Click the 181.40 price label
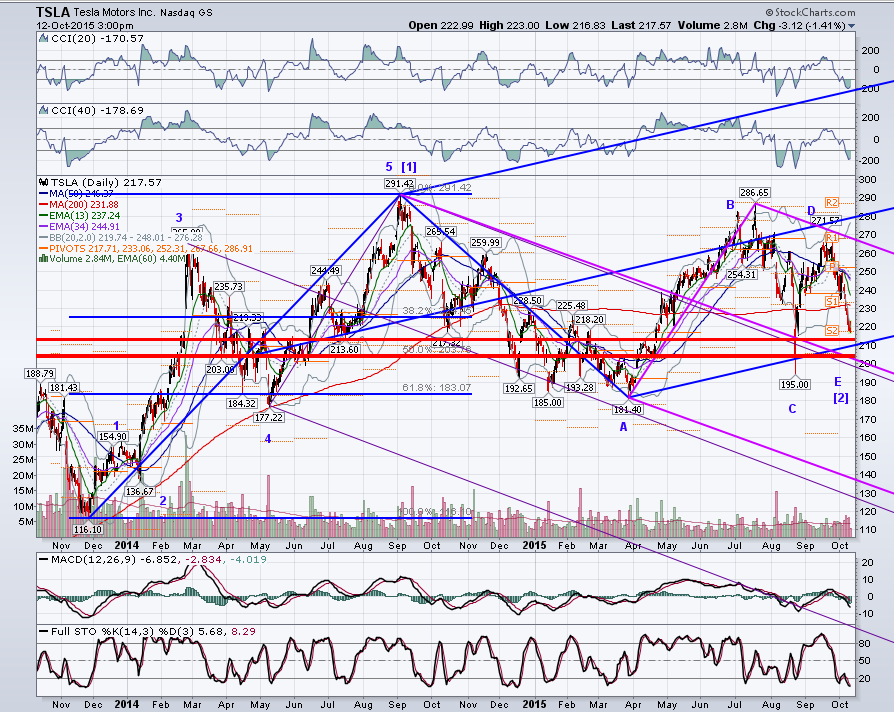 point(627,409)
